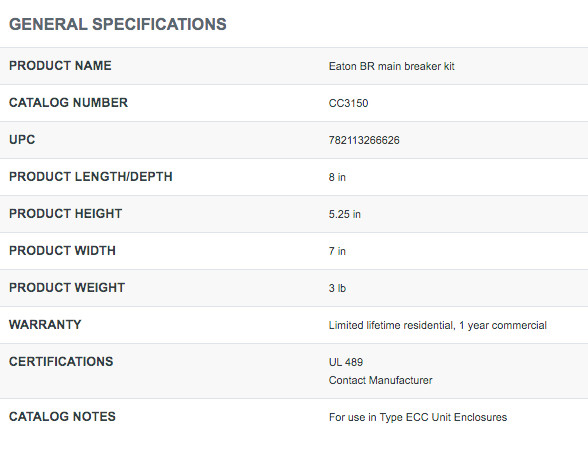Click catalog number value CC3150
Screen dimensions: 588x469
(x=348, y=103)
